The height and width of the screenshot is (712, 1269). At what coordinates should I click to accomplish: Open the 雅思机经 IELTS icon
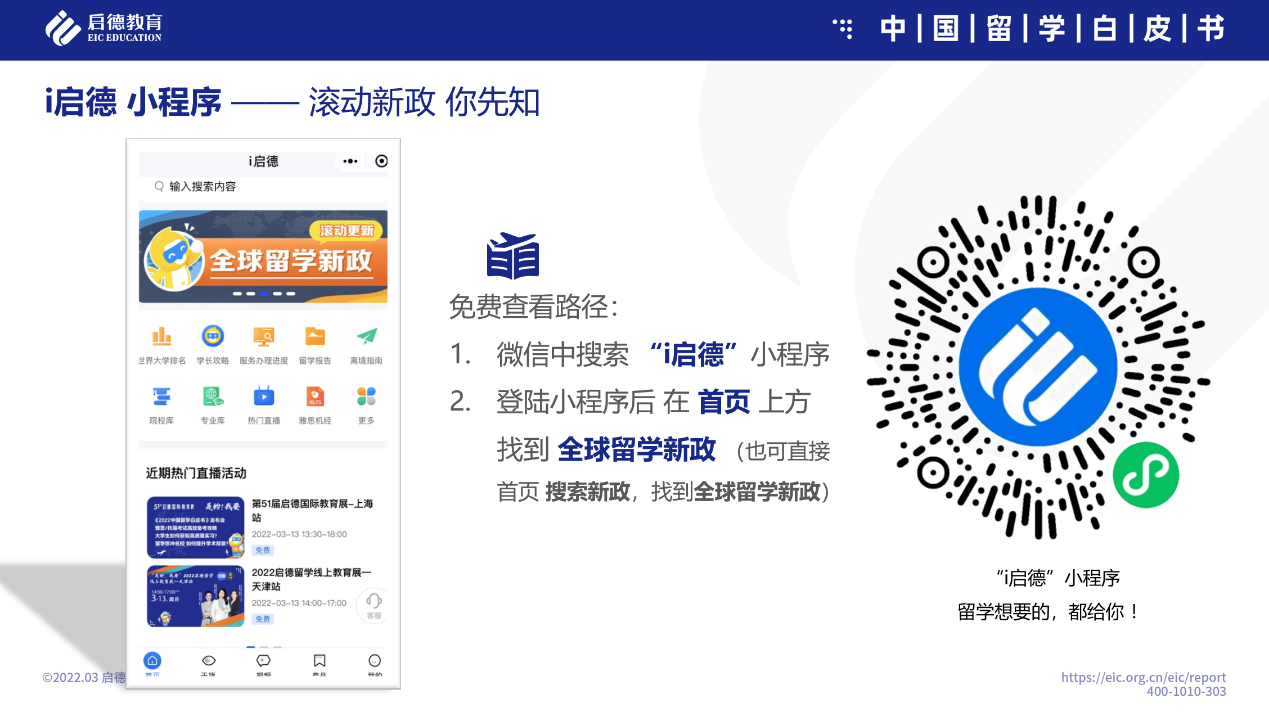tap(315, 396)
